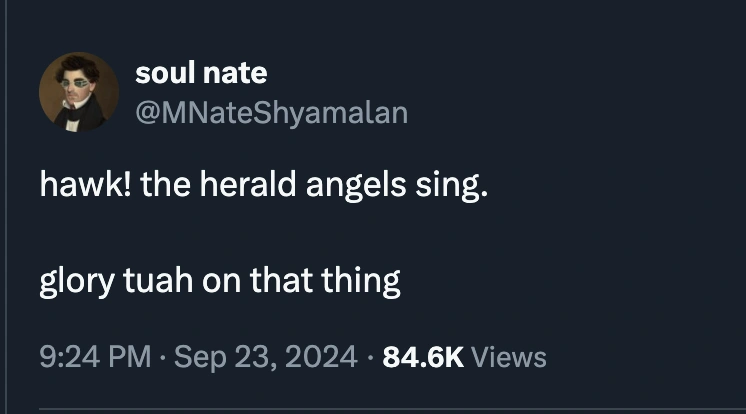Open the "soul nate" display name
Viewport: 746px width, 414px height.
(200, 73)
